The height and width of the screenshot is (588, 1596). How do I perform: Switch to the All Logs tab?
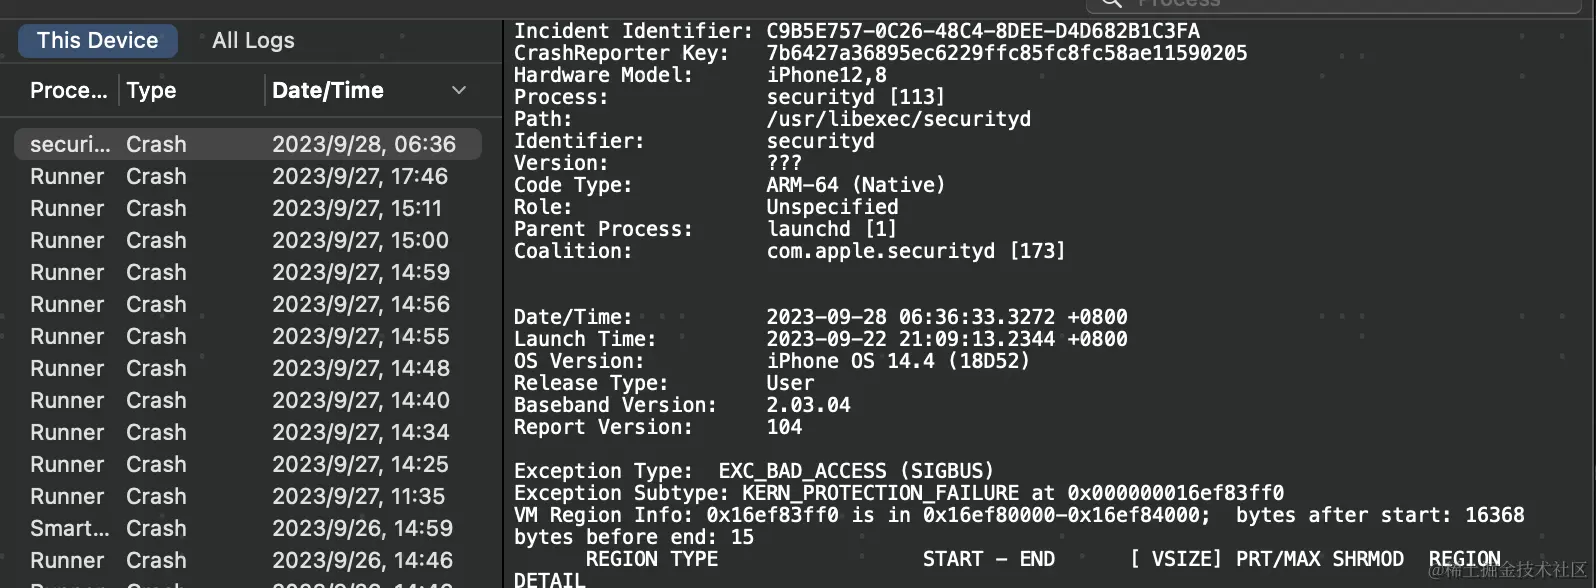tap(253, 41)
